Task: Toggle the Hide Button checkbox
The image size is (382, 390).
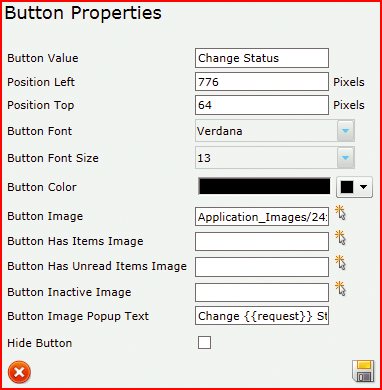Action: pyautogui.click(x=204, y=342)
